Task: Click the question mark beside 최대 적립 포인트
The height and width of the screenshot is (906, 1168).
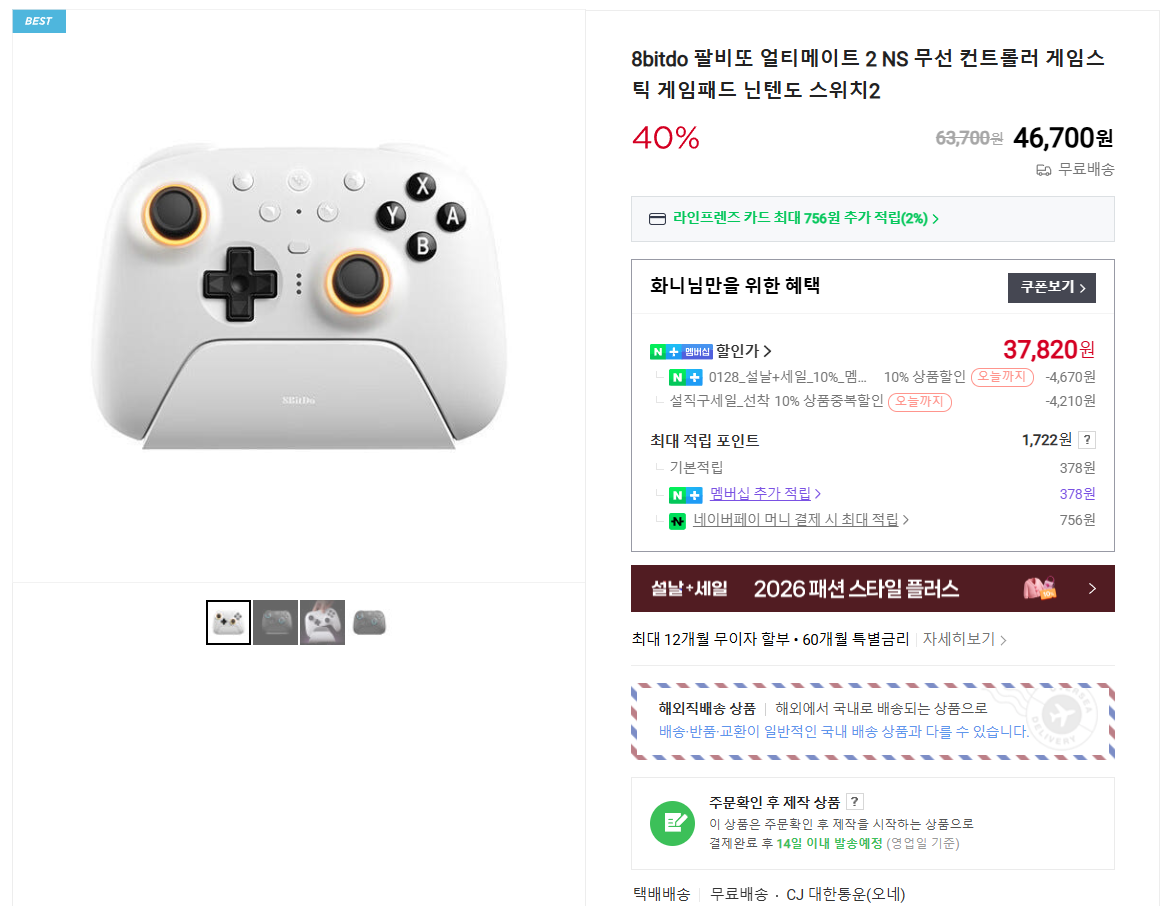Action: (x=1087, y=440)
